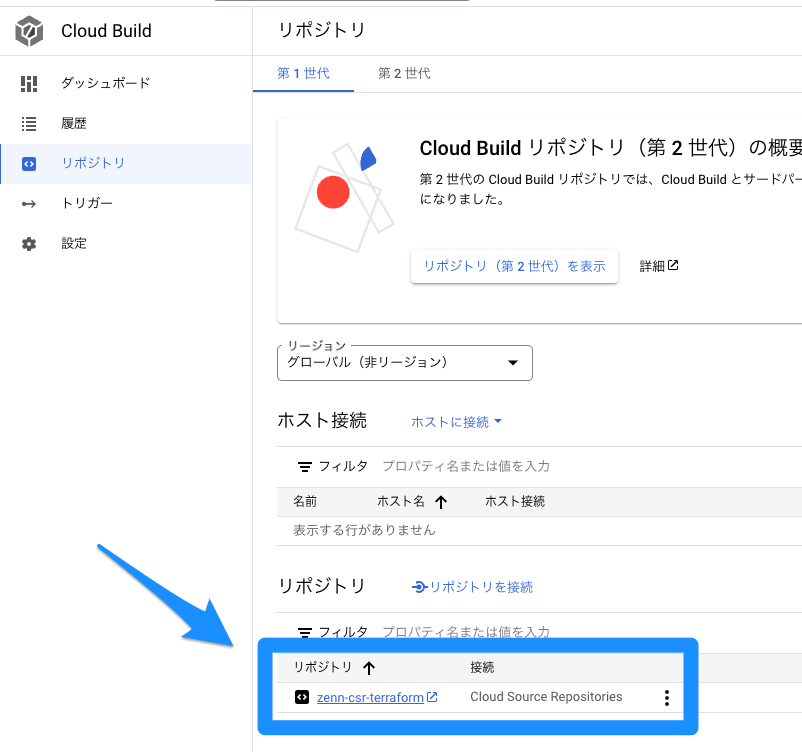Click the Cloud Source Repositories cell
Screen dimensions: 802x752
[546, 697]
